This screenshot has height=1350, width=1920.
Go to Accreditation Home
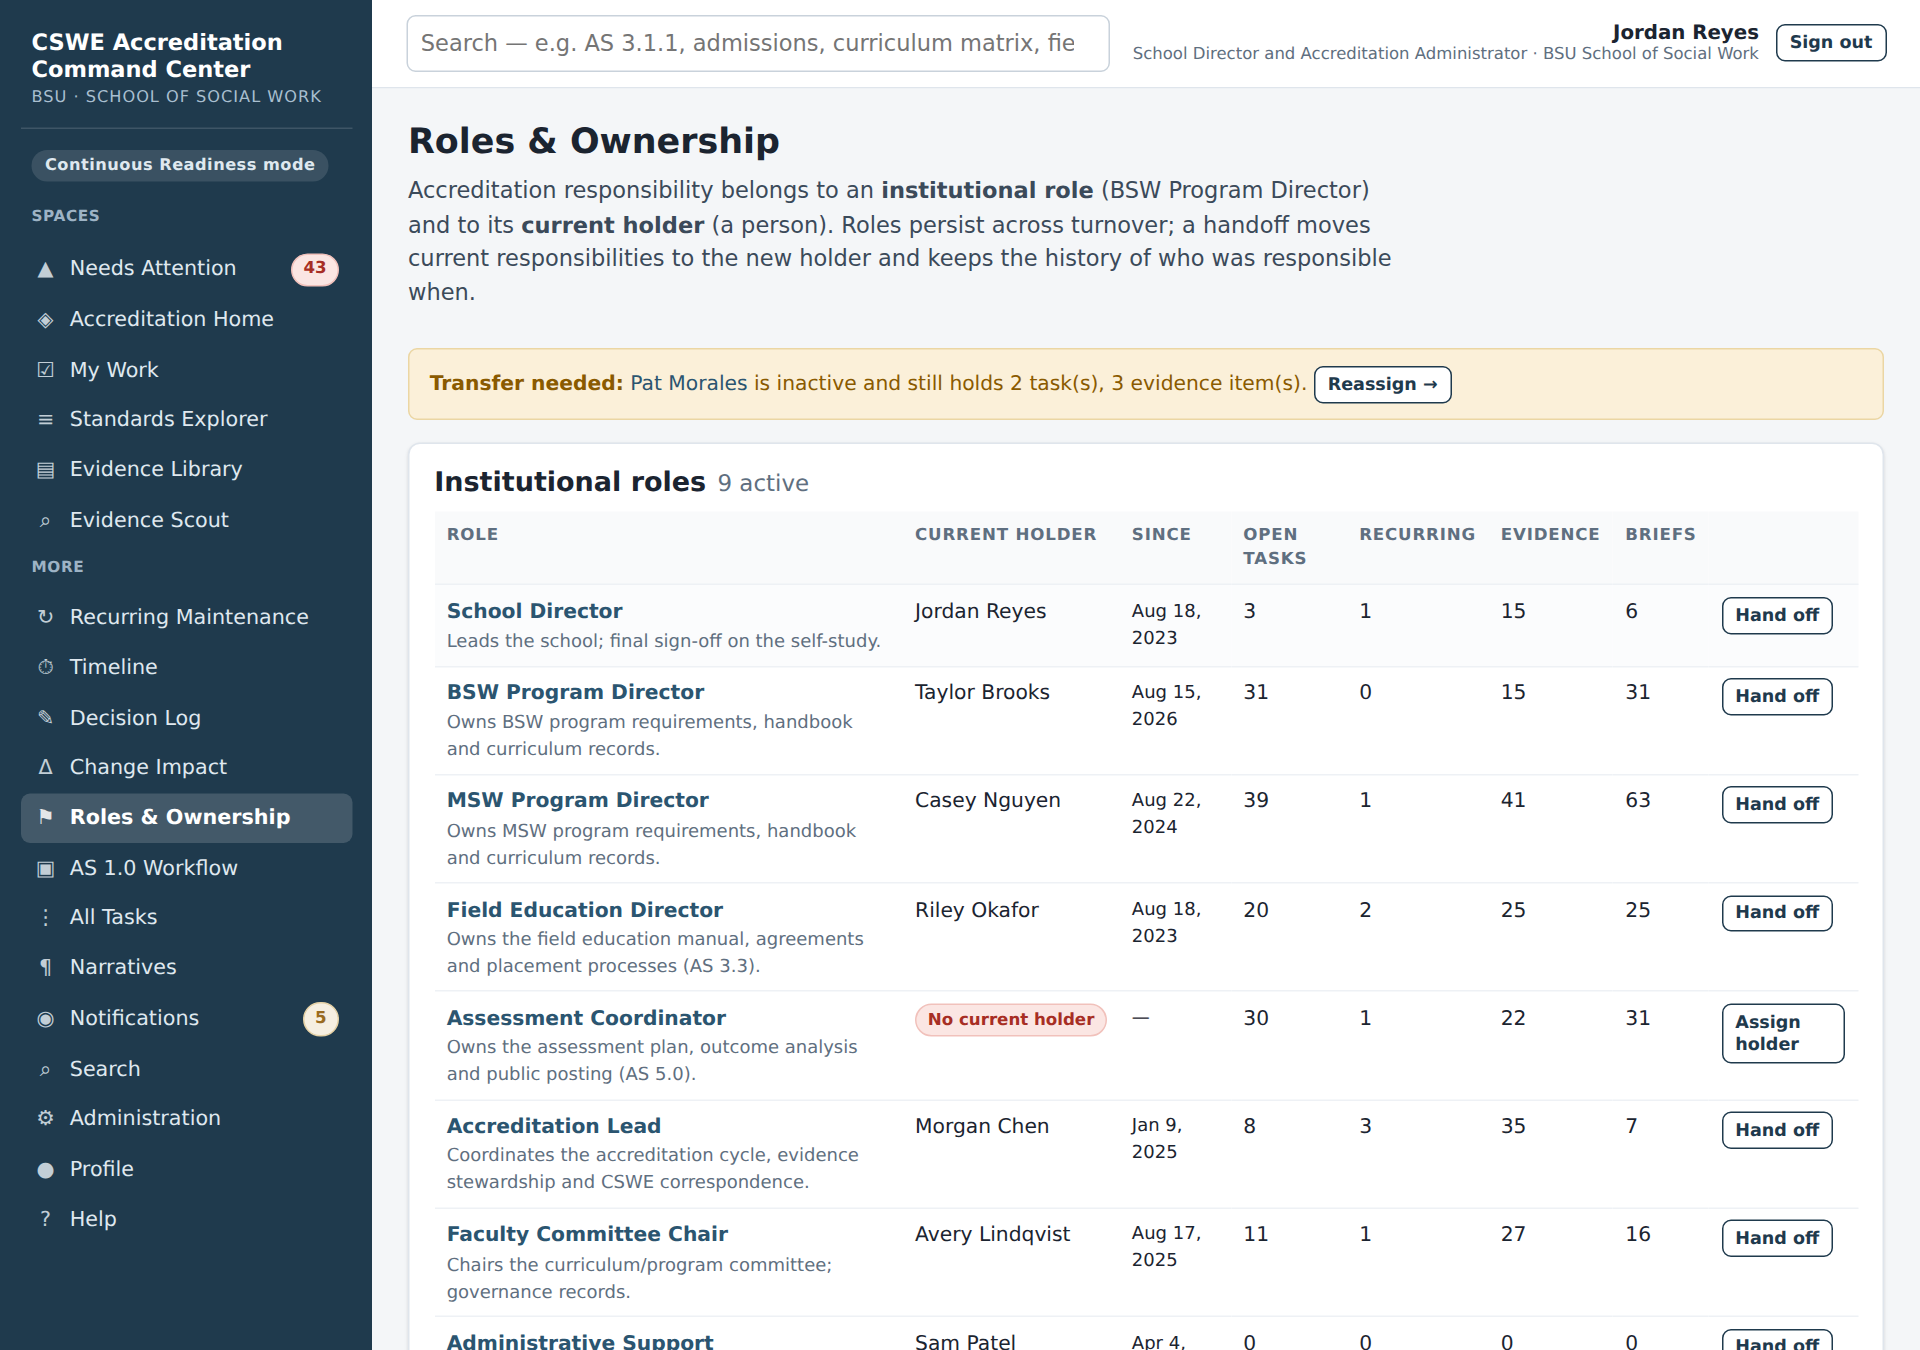click(186, 319)
